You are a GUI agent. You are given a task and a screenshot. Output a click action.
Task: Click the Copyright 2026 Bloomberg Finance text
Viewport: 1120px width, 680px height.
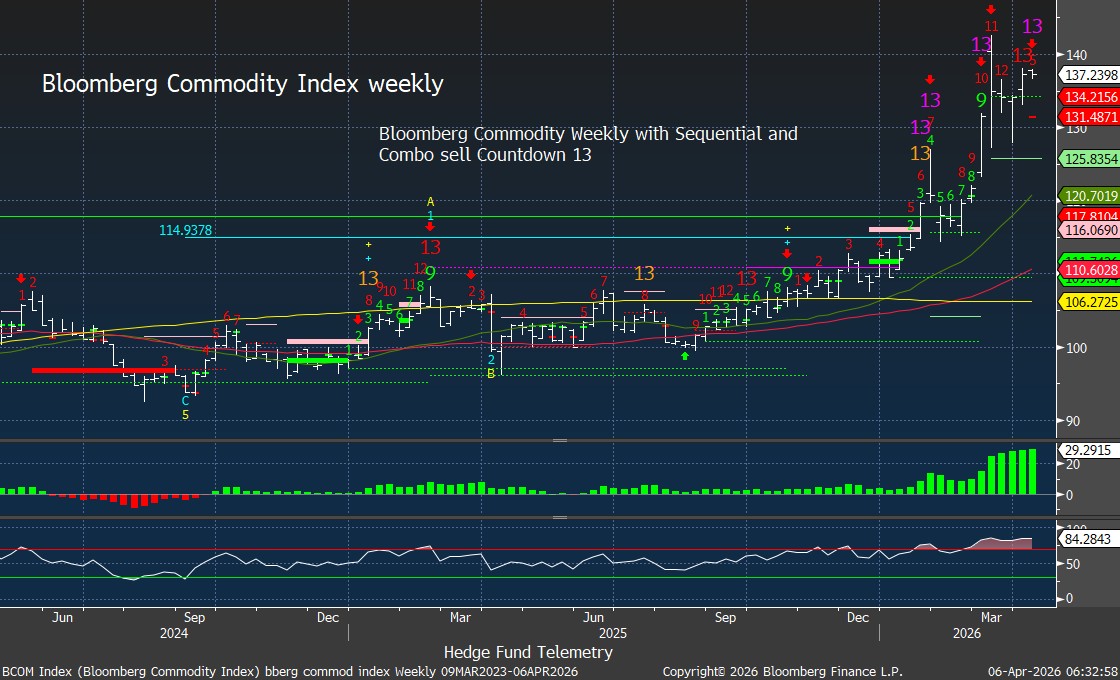point(790,671)
